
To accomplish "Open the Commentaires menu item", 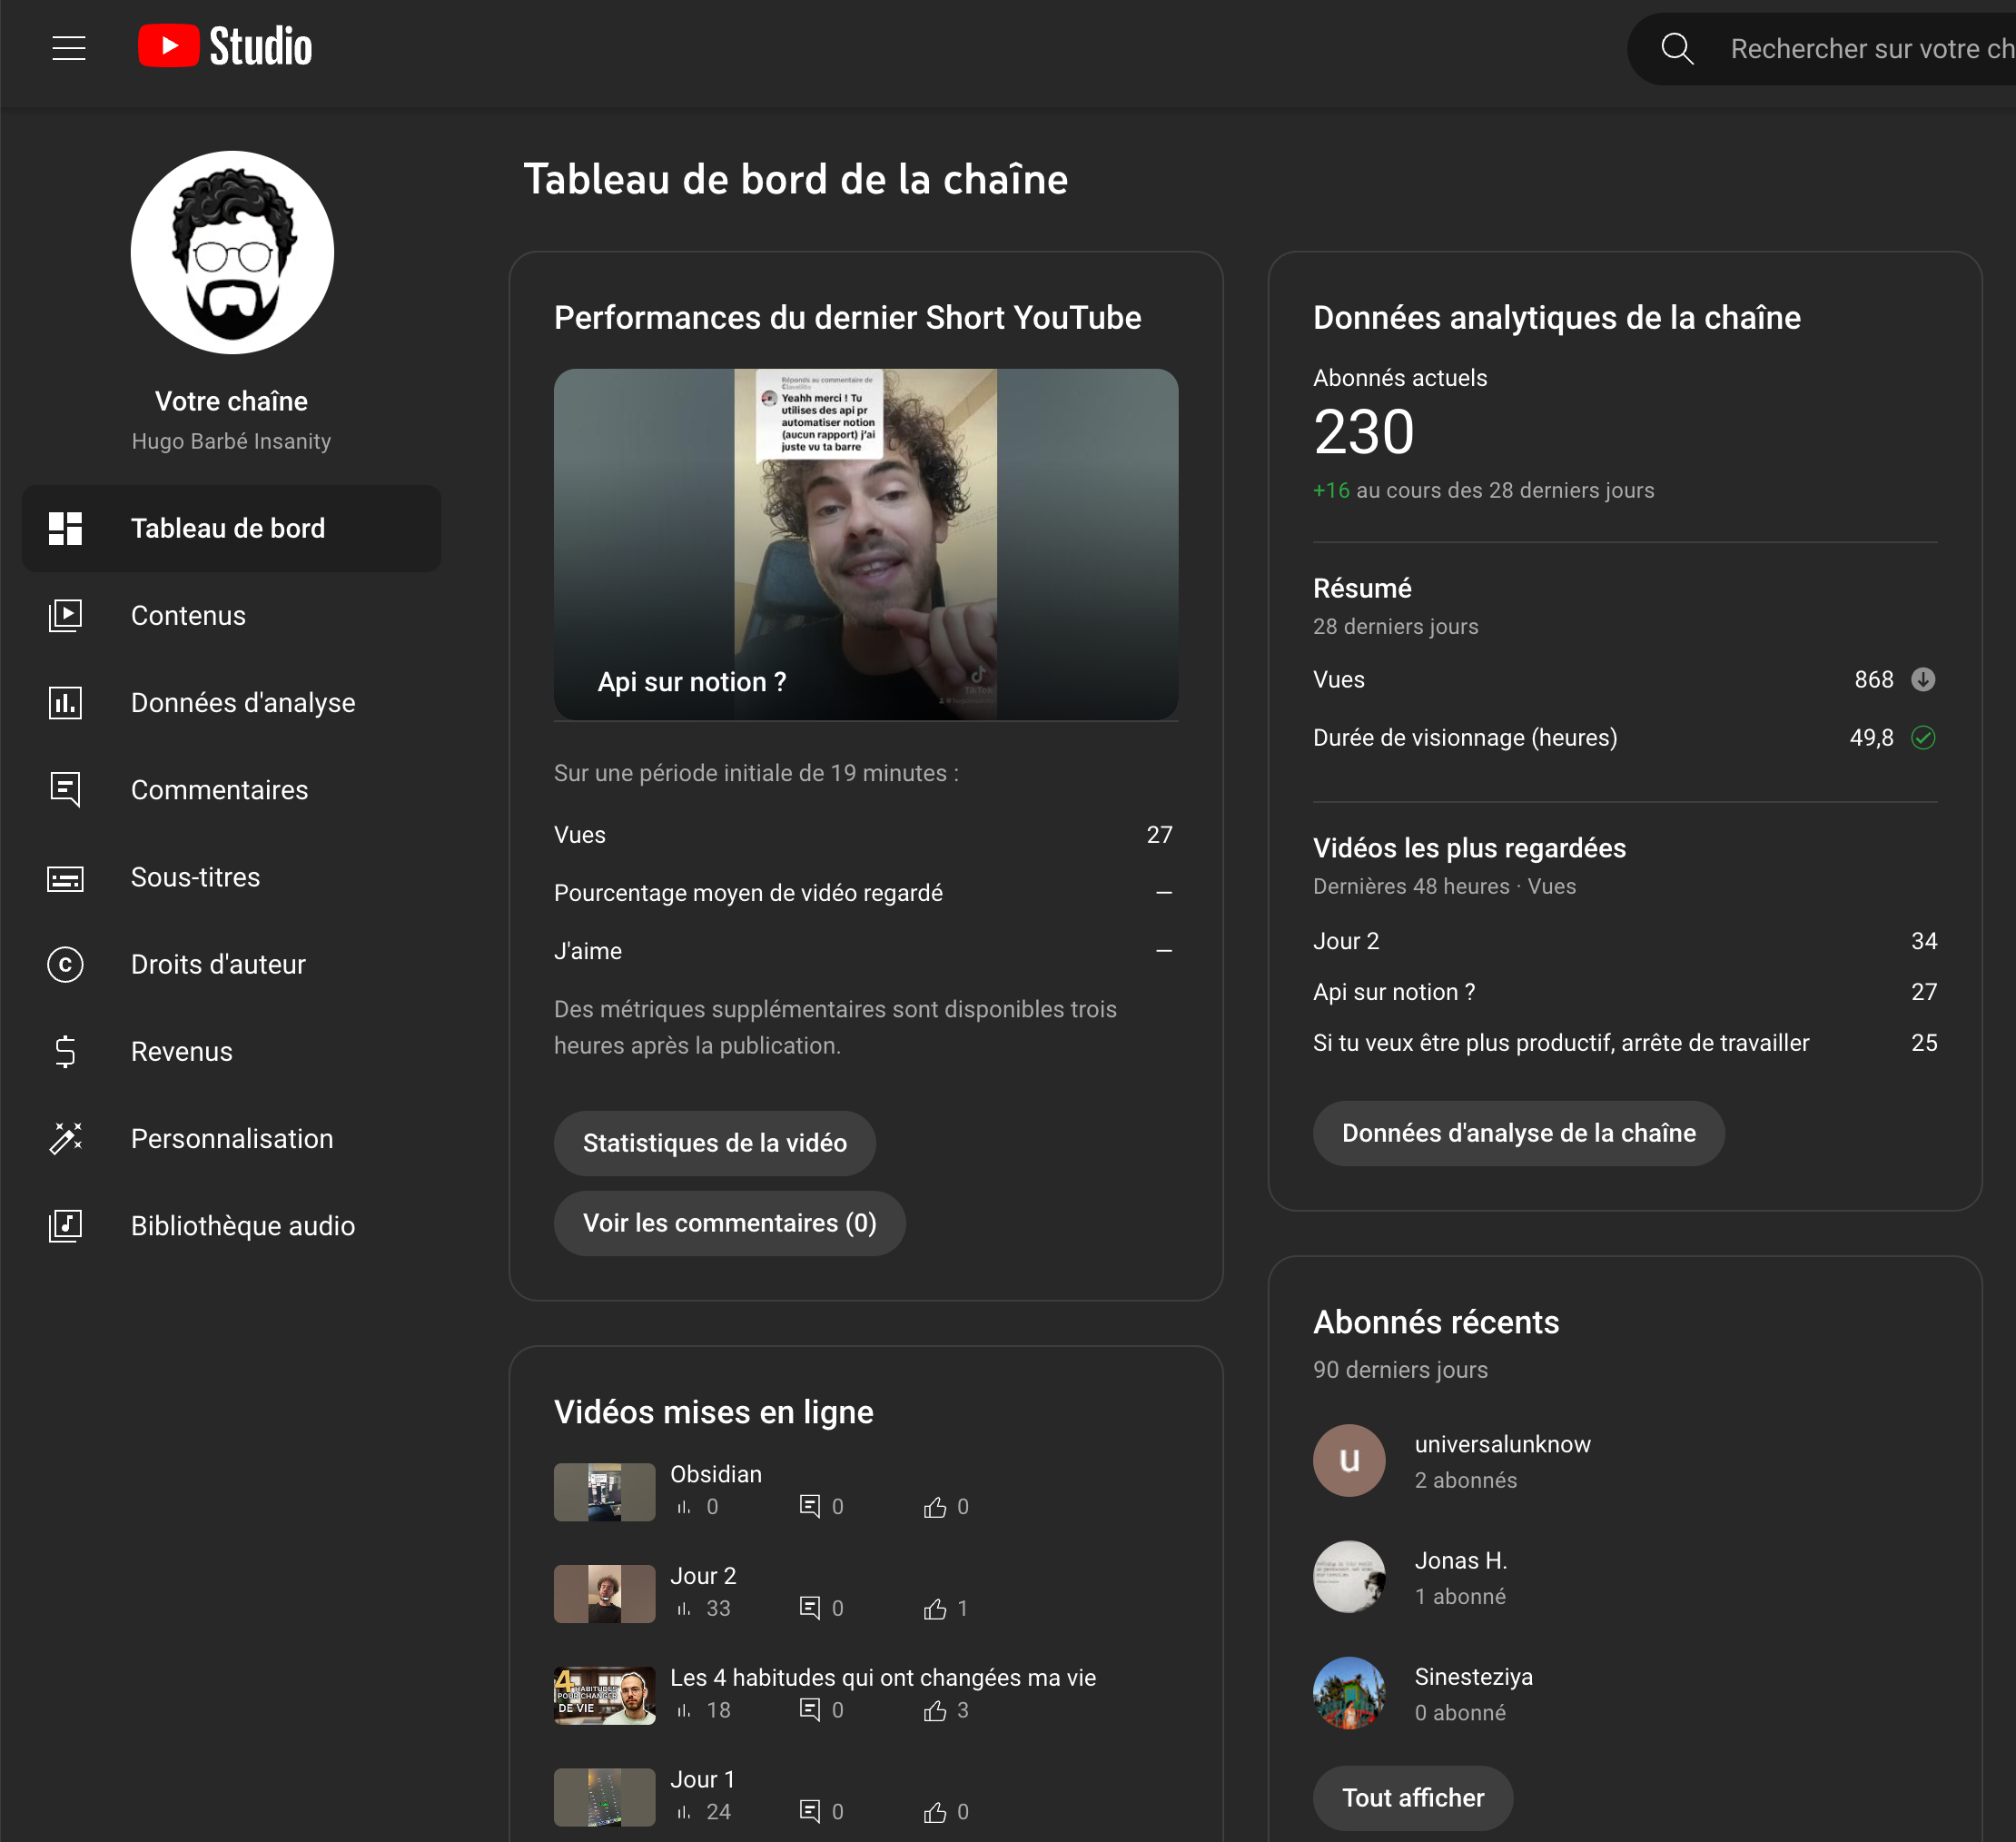I will (x=219, y=790).
